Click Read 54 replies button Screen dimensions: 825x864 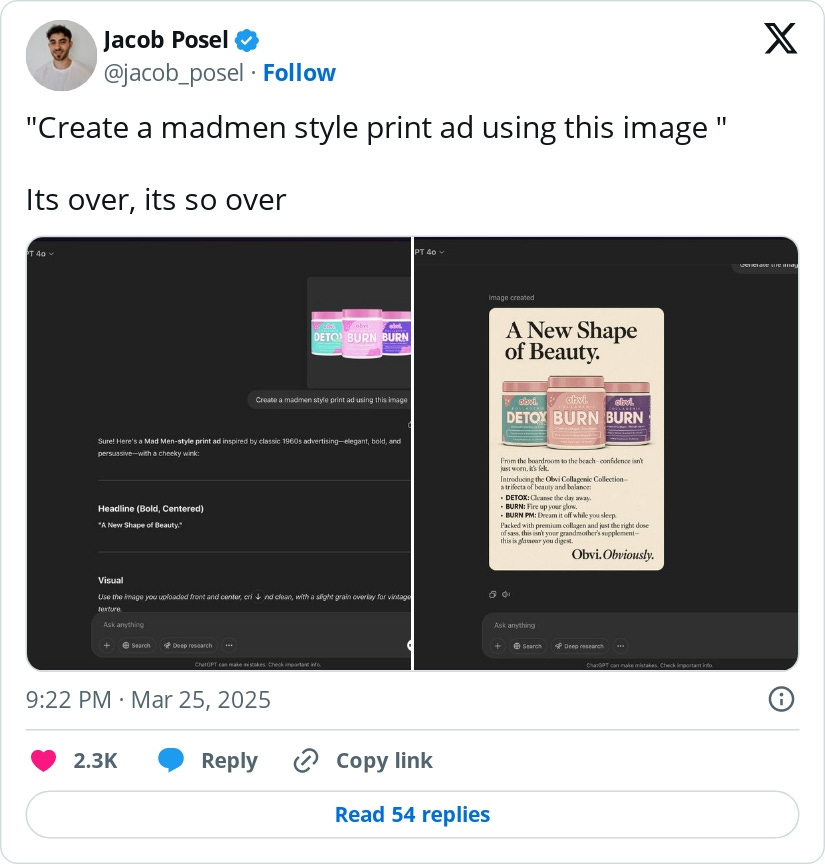(x=412, y=814)
